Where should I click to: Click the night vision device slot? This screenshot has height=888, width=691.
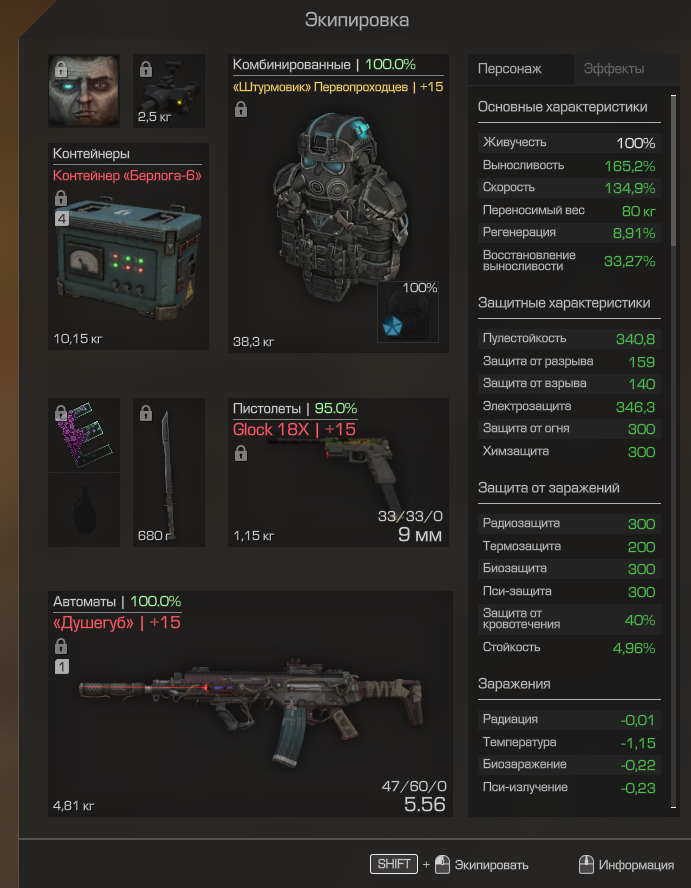pos(169,91)
